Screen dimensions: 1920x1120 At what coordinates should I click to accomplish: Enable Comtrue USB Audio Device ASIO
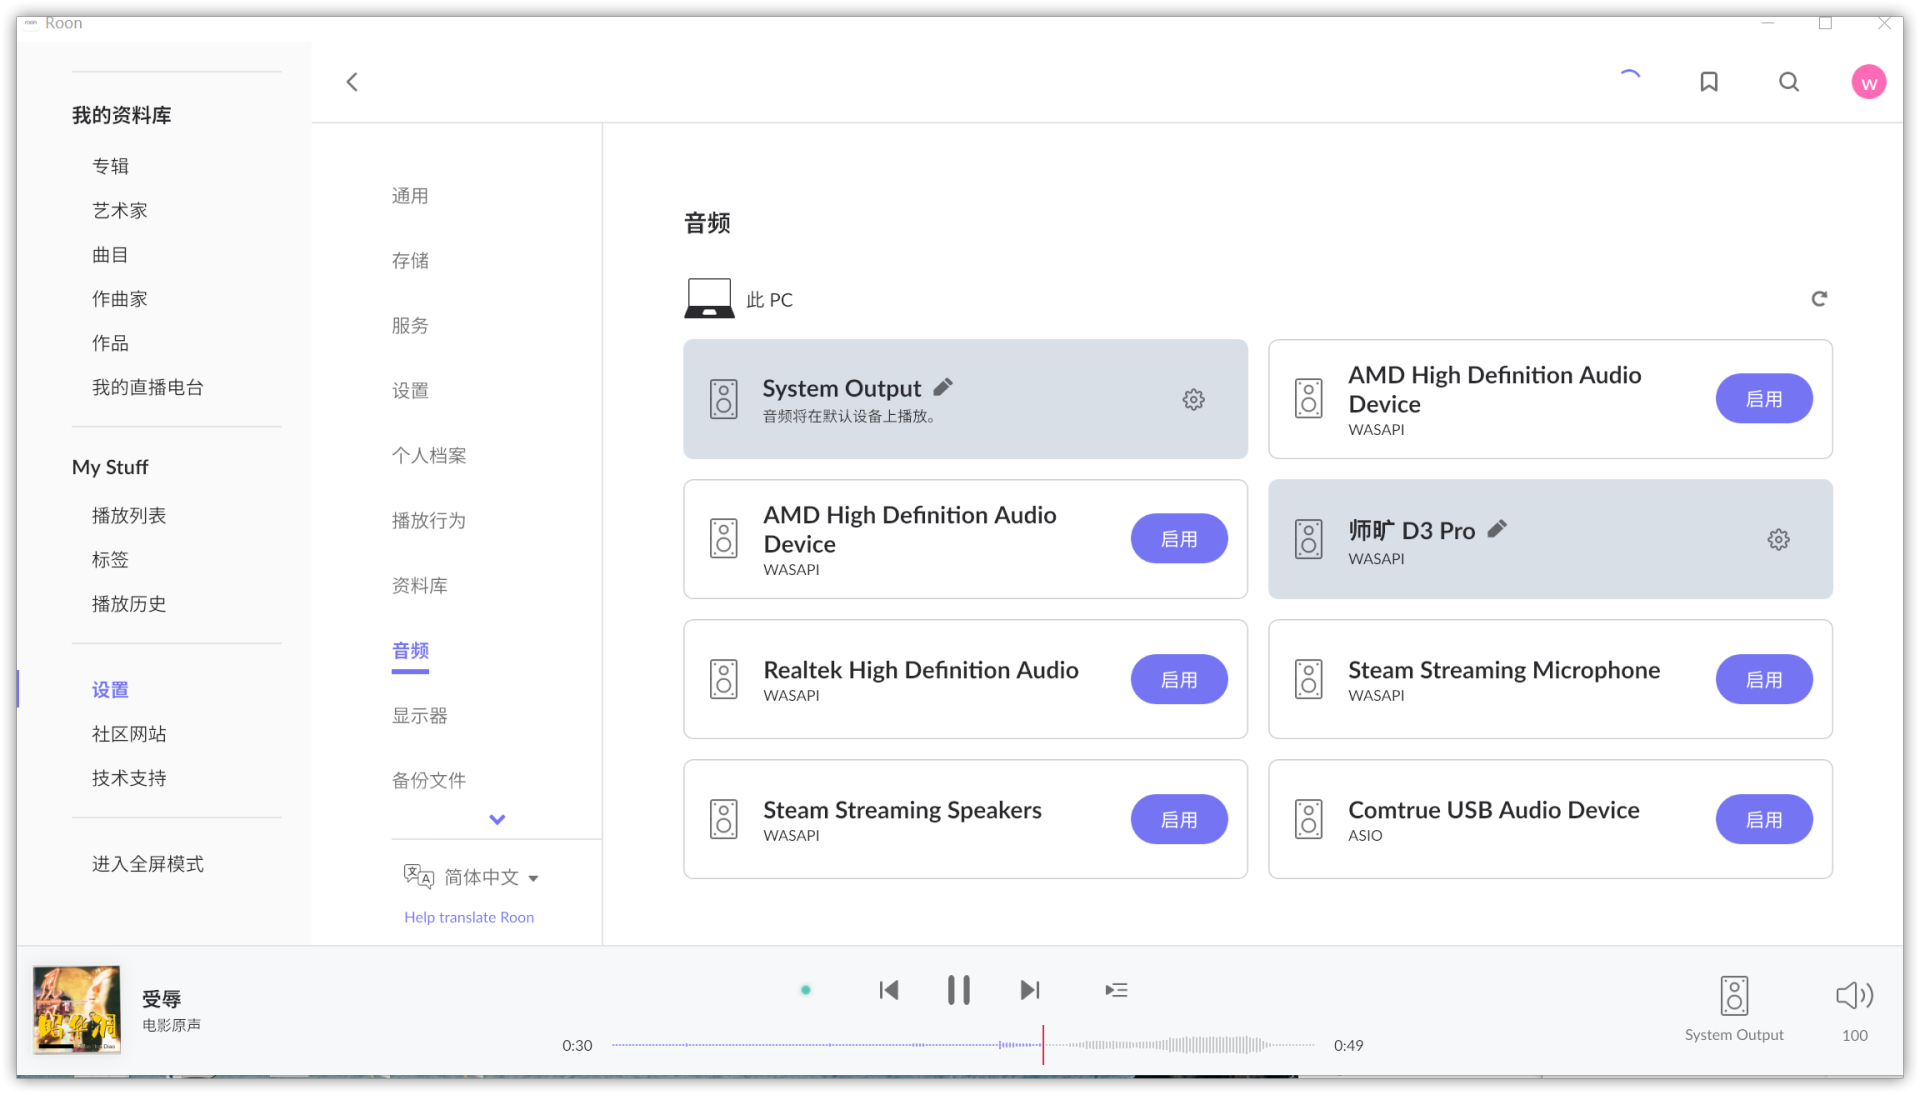click(1764, 820)
